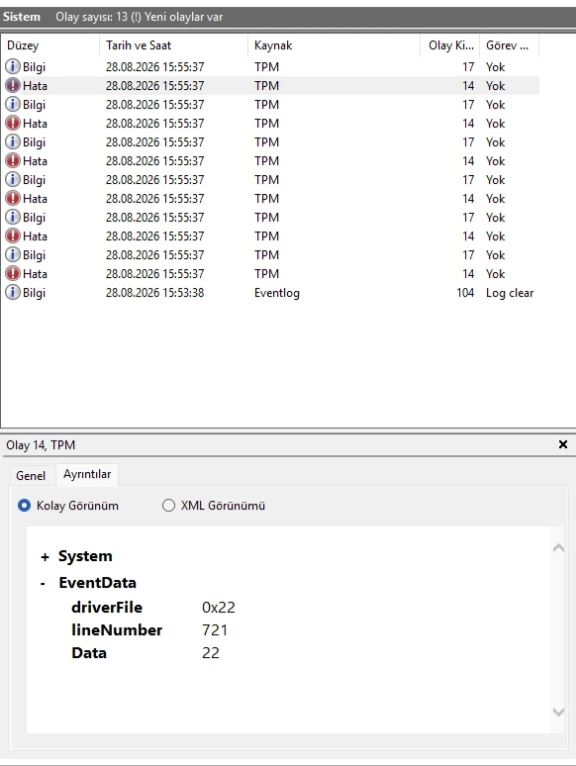Click the lineNumber field name
This screenshot has height=766, width=576.
[x=117, y=630]
